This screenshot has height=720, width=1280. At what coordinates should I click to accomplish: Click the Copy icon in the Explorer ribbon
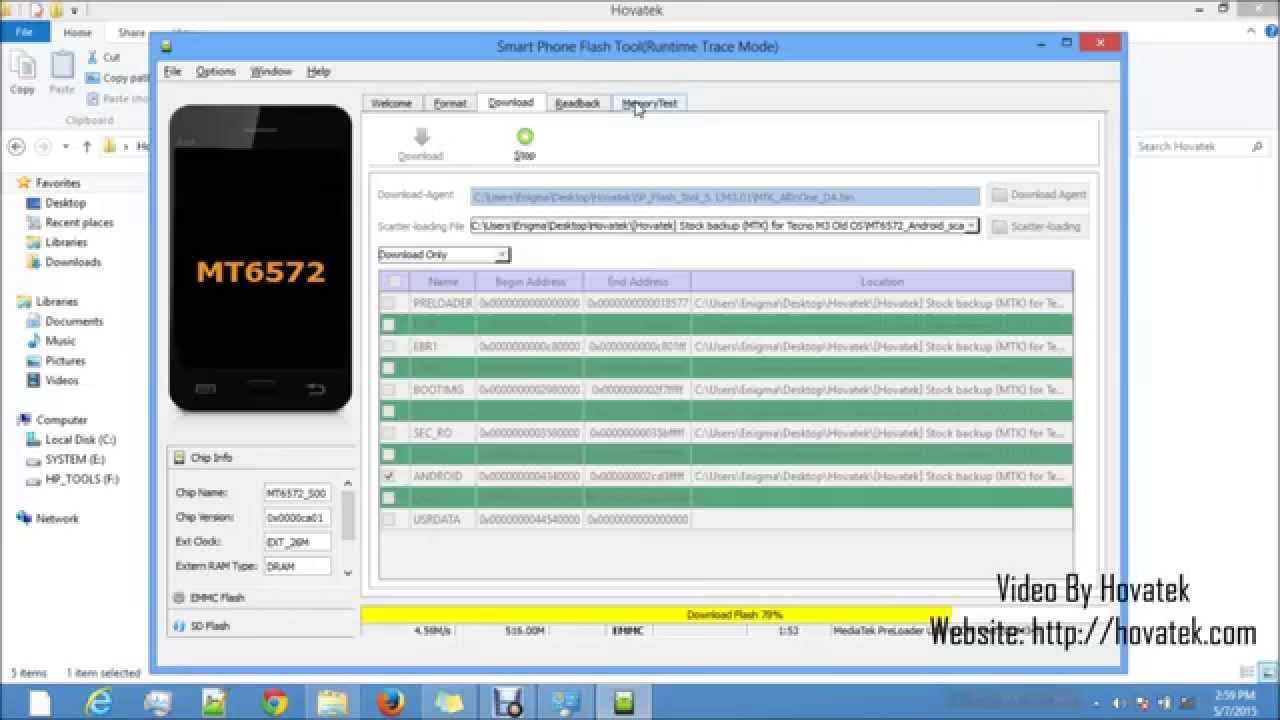coord(22,65)
